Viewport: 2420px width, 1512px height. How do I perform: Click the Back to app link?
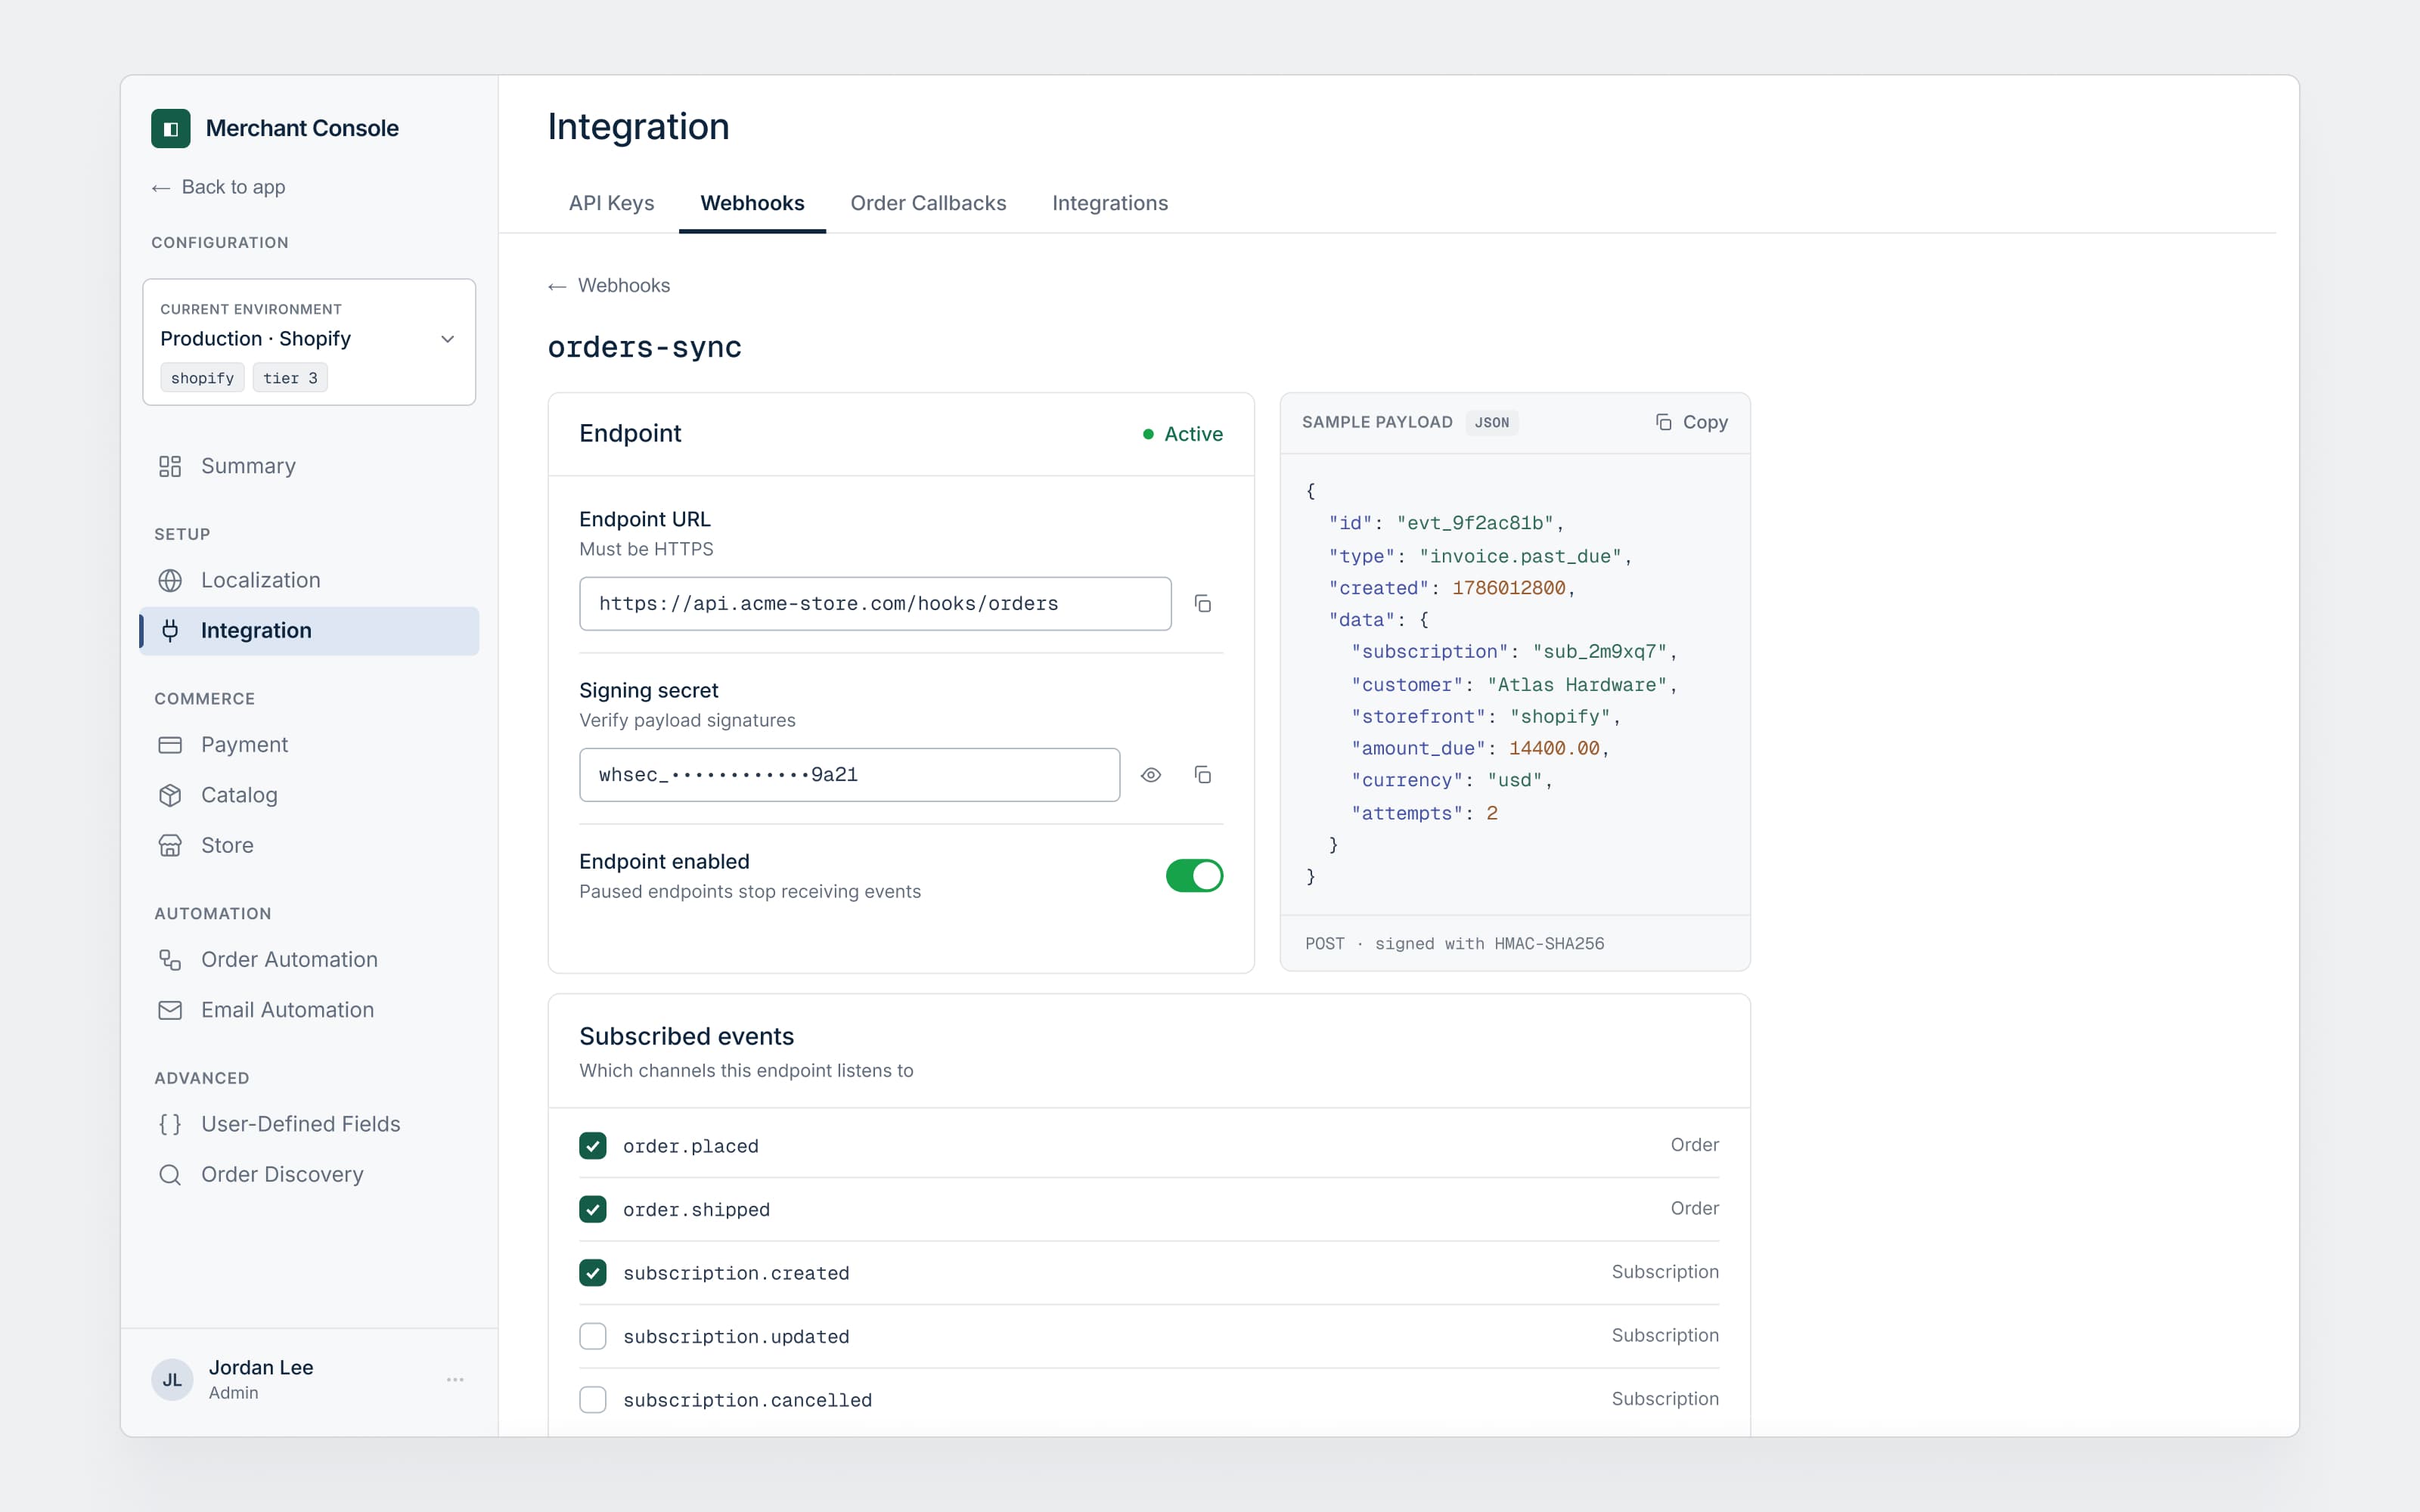point(219,187)
